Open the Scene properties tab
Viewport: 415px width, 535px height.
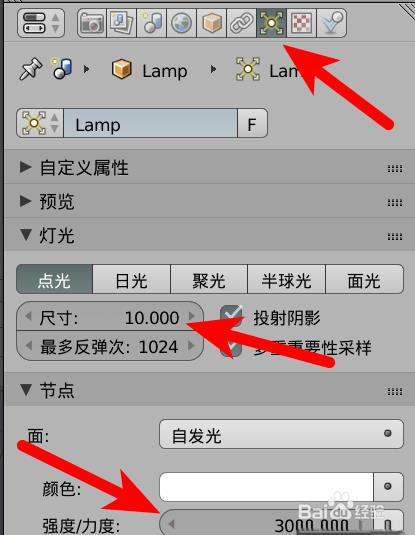click(152, 23)
